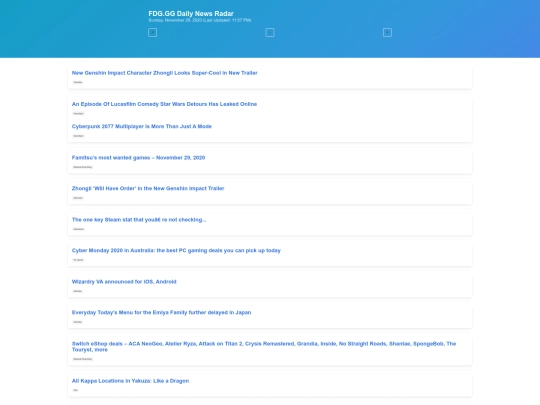This screenshot has width=540, height=405.
Task: Click source tag under one key Steam stat headline
Action: coord(79,229)
